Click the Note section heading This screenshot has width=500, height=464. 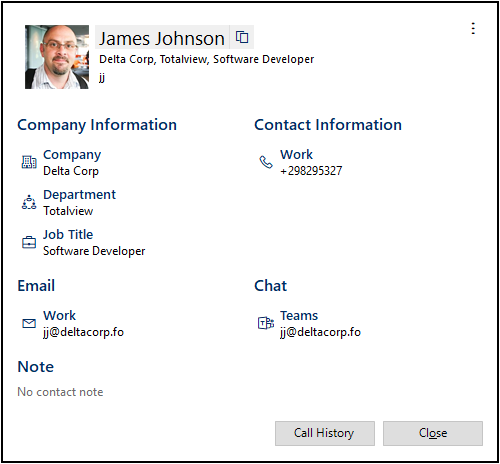[36, 367]
